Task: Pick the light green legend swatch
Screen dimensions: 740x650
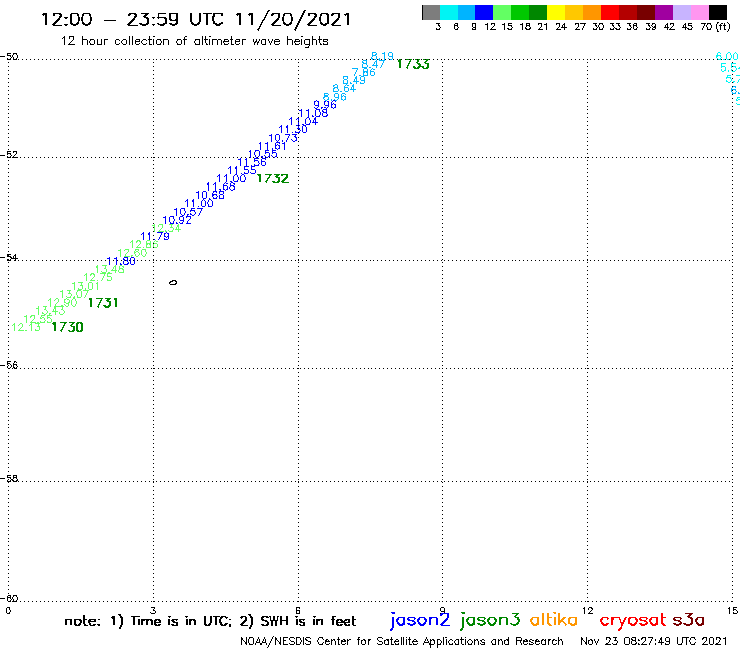Action: [x=502, y=13]
